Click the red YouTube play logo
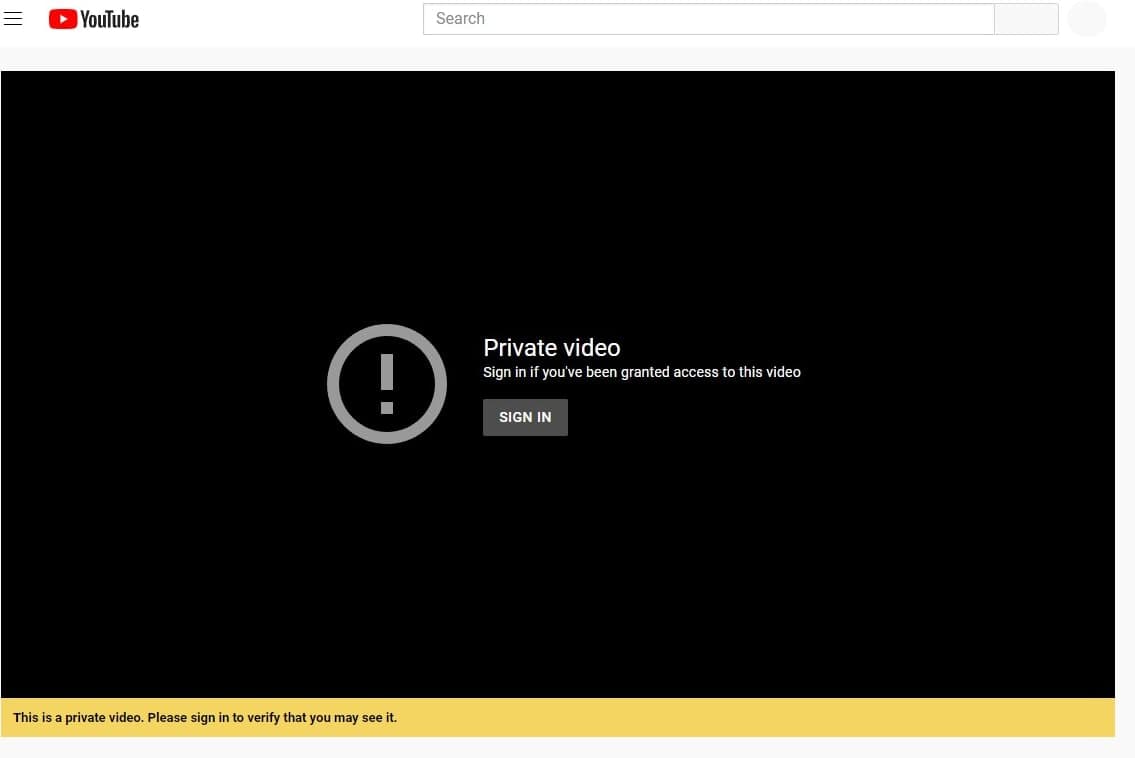This screenshot has width=1135, height=758. coord(62,19)
